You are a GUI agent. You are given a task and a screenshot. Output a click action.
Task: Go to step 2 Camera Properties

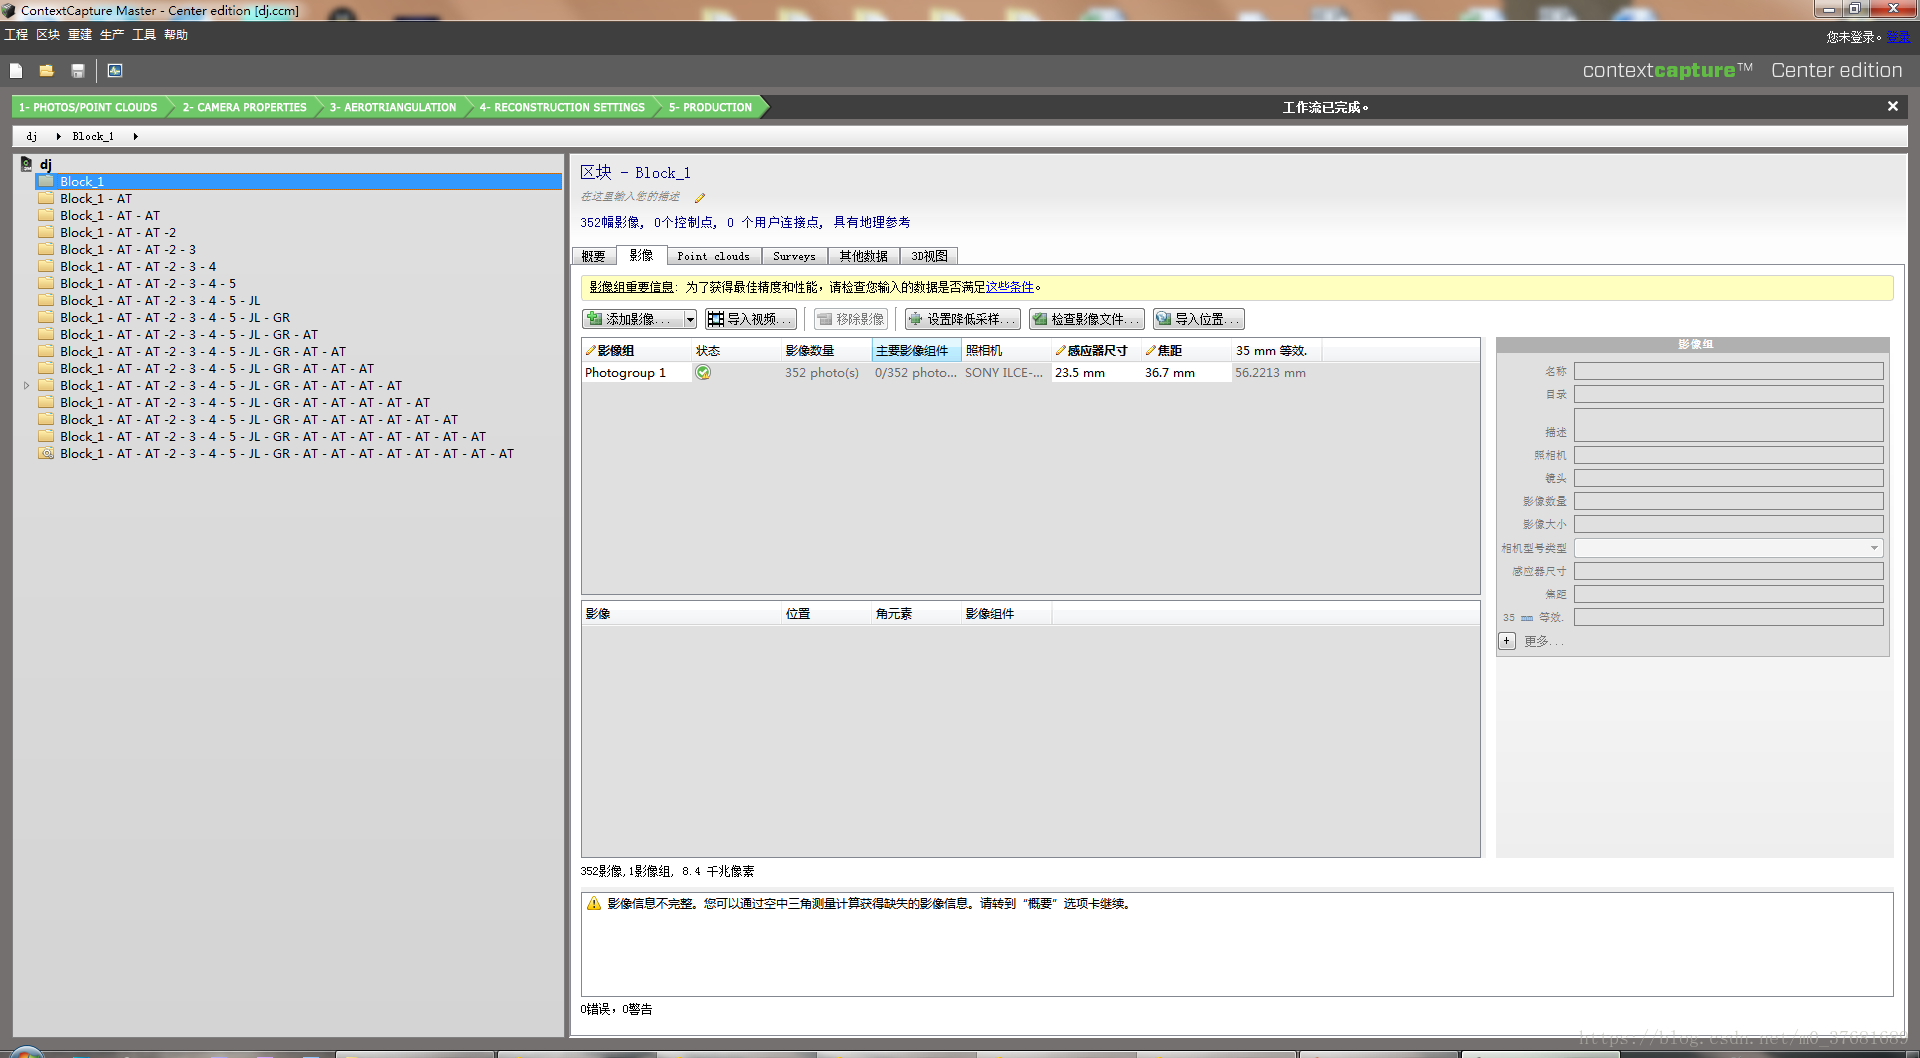244,107
